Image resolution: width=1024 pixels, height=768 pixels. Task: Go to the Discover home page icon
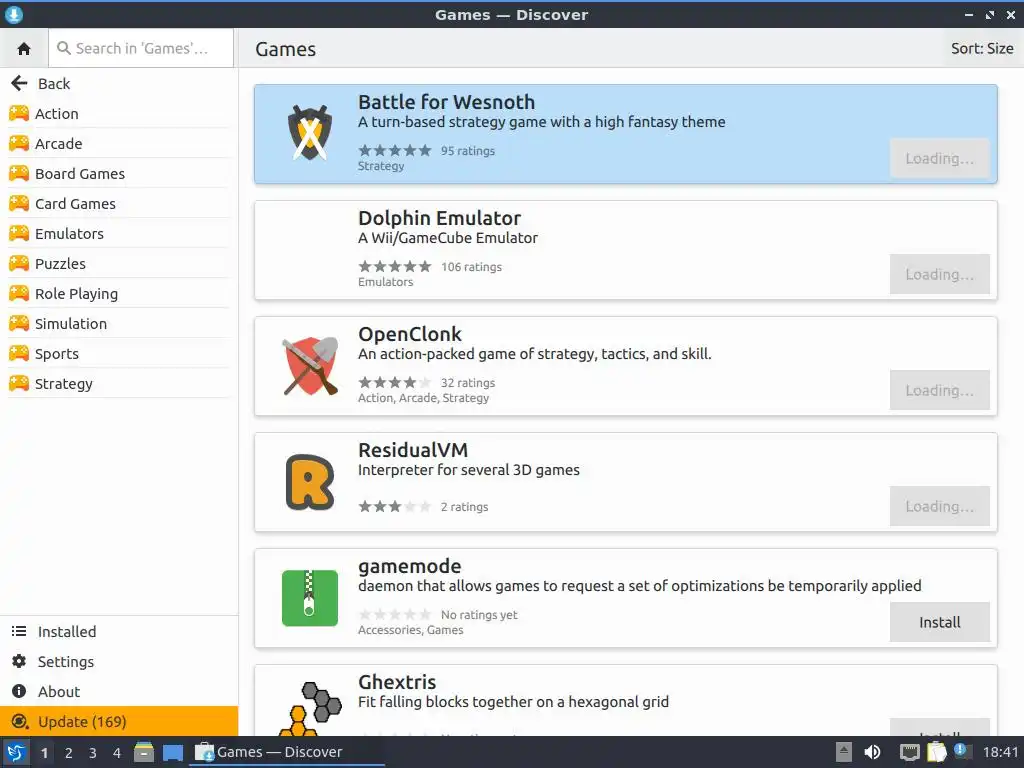click(x=24, y=48)
